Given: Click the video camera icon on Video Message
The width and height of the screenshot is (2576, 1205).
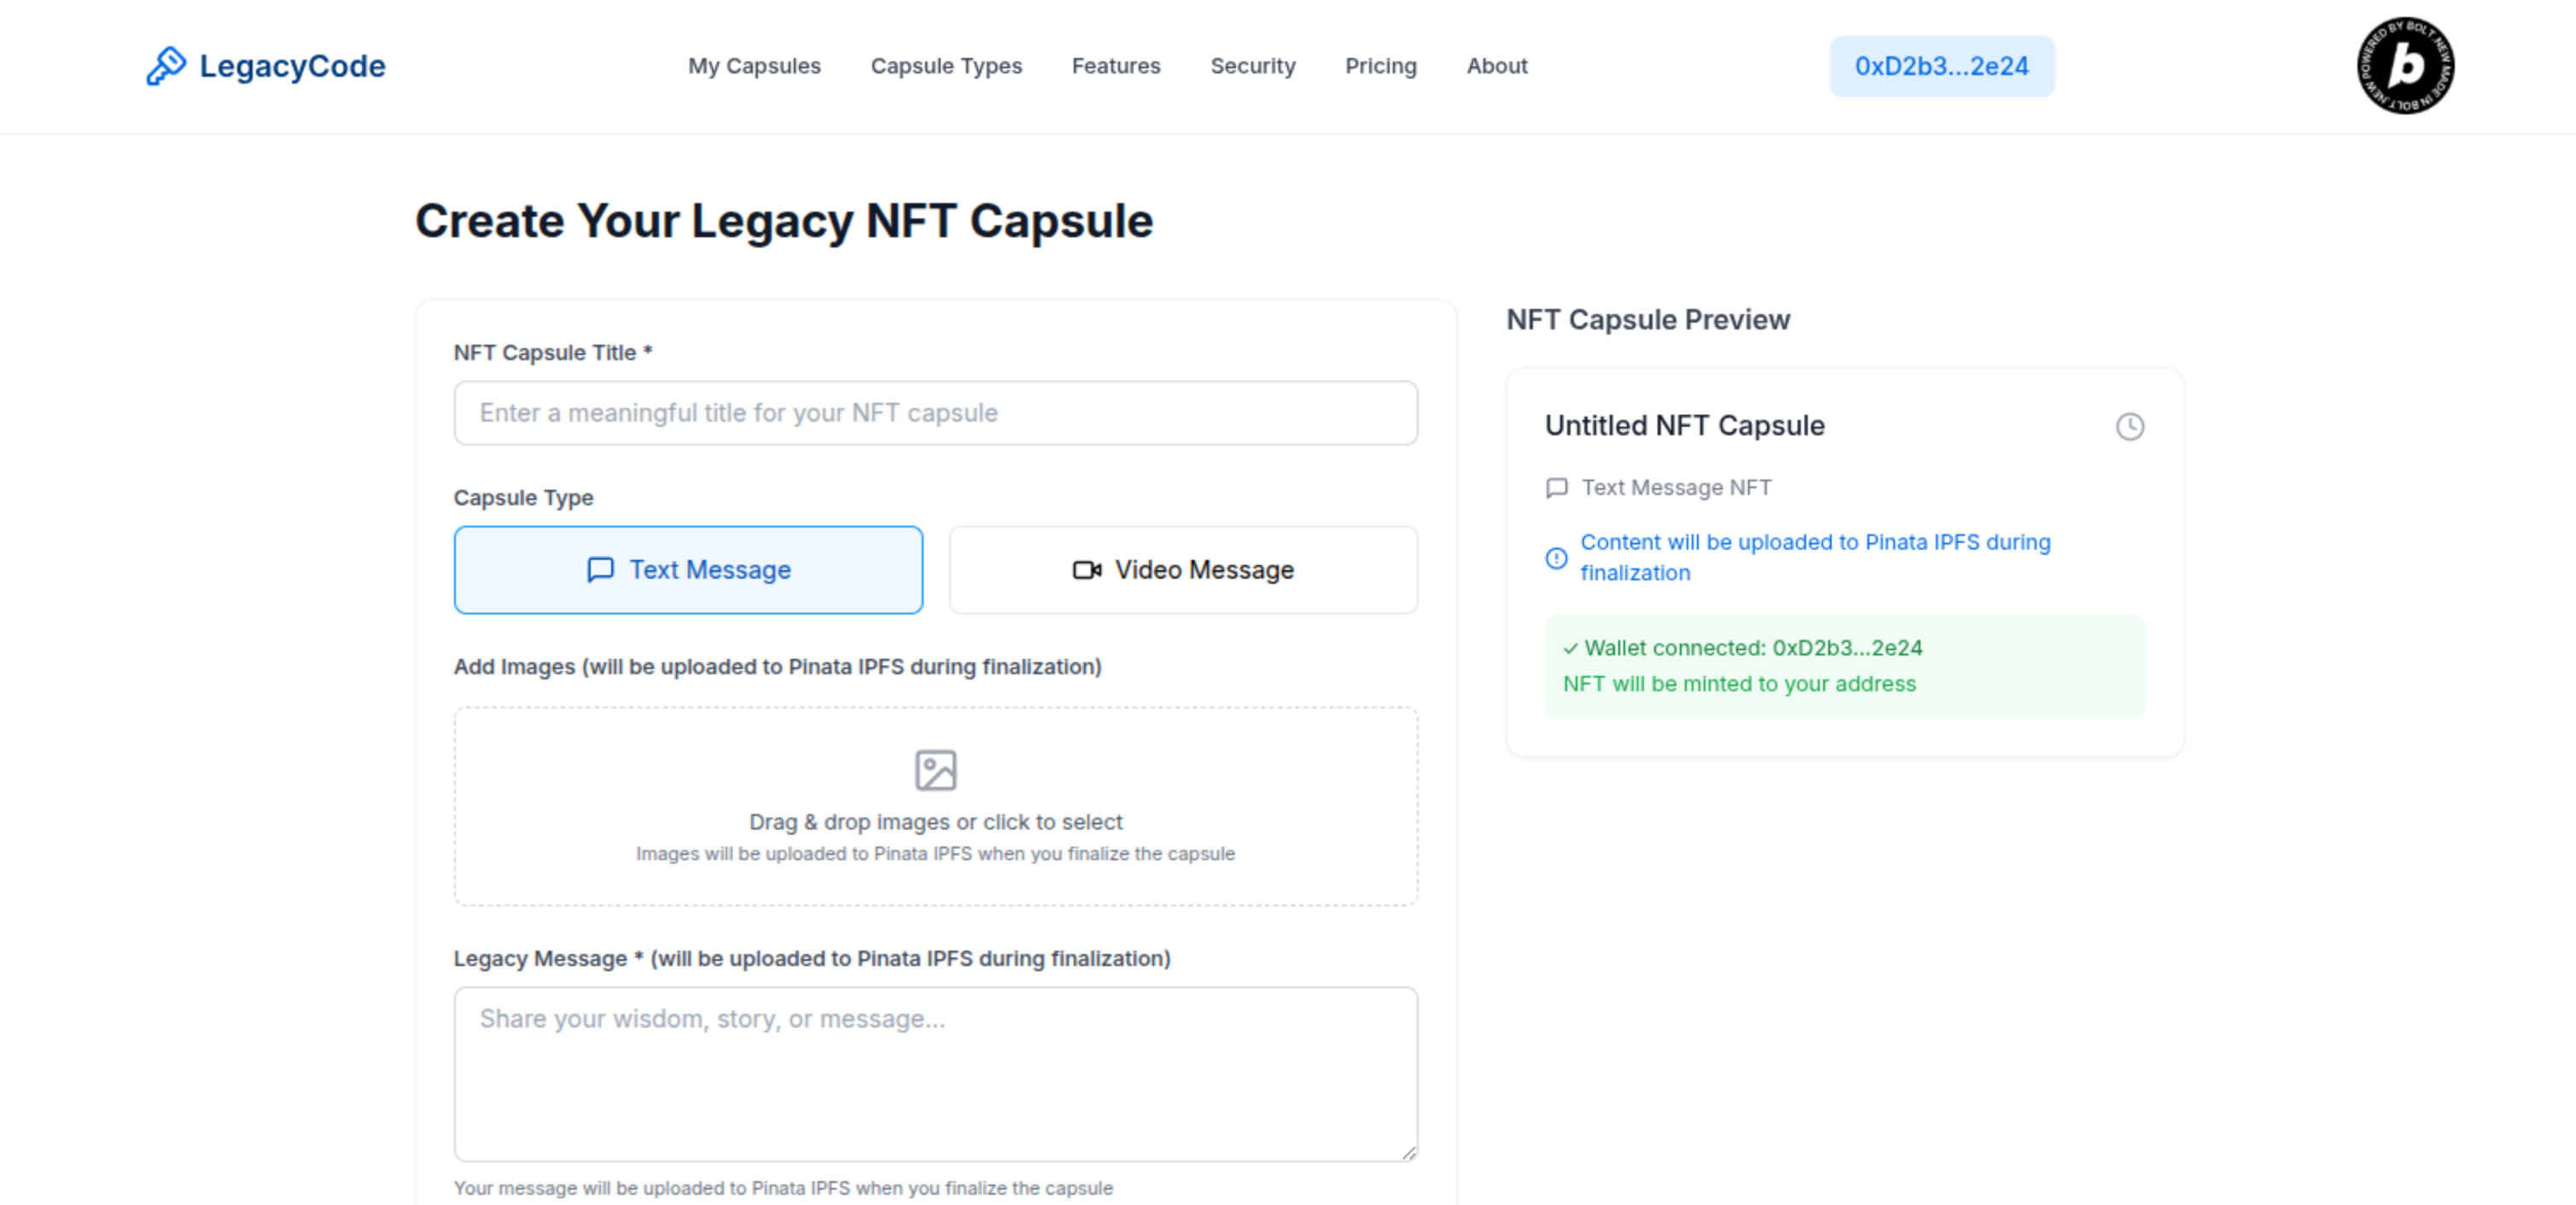Looking at the screenshot, I should tap(1086, 570).
